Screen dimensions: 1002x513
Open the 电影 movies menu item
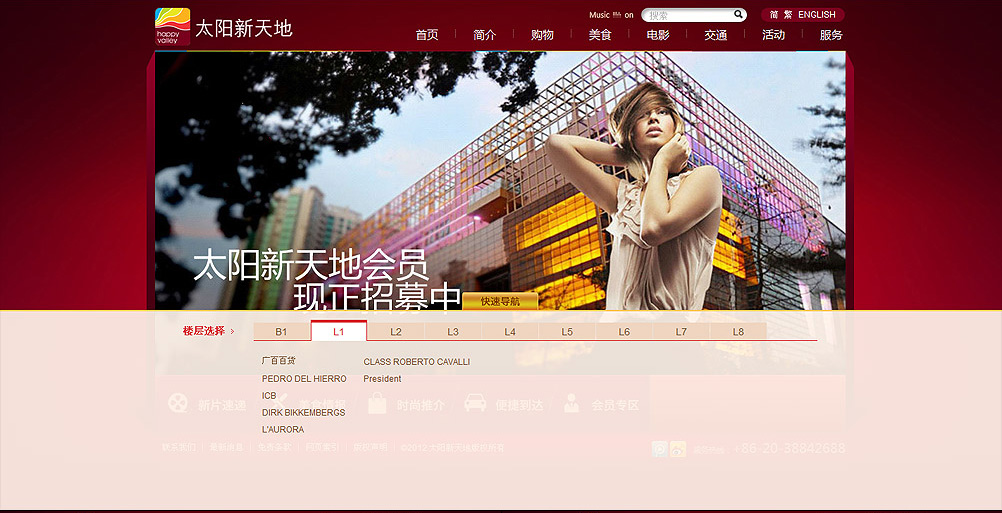click(x=658, y=35)
